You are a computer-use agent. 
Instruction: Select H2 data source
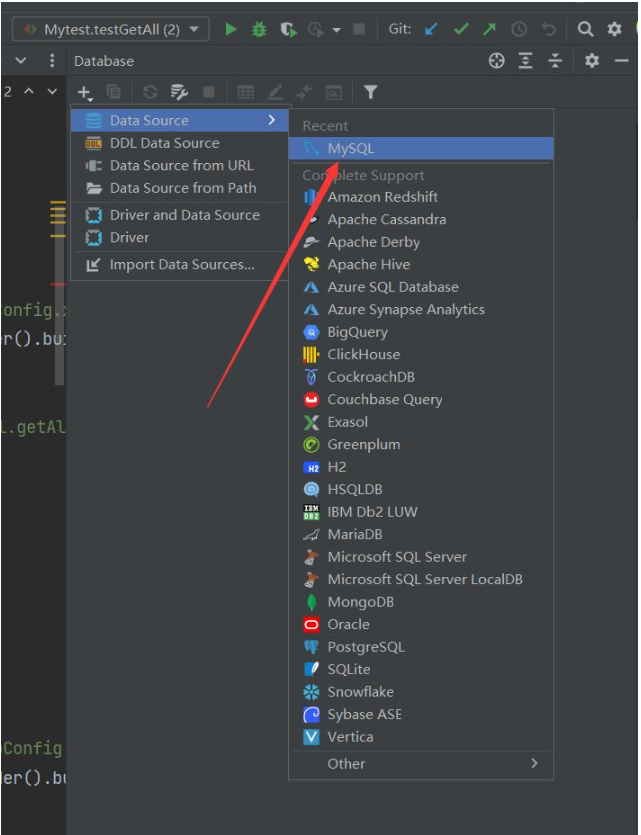click(421, 467)
